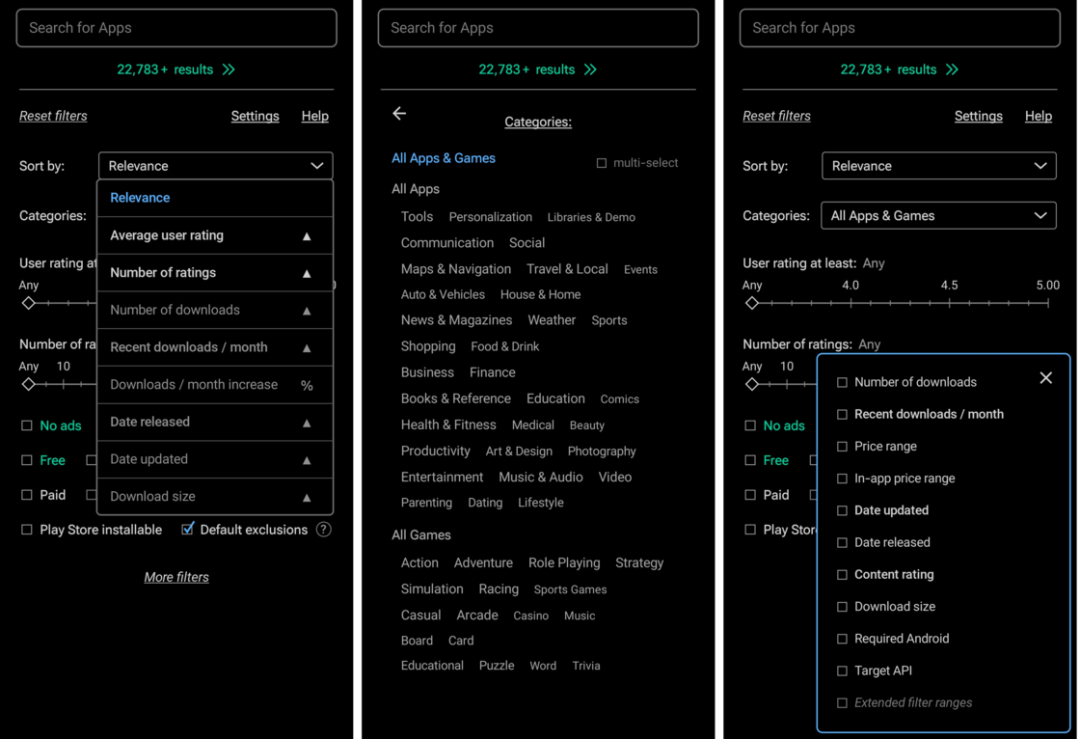Image resolution: width=1080 pixels, height=739 pixels.
Task: Check Free filter in left panel
Action: (27, 460)
